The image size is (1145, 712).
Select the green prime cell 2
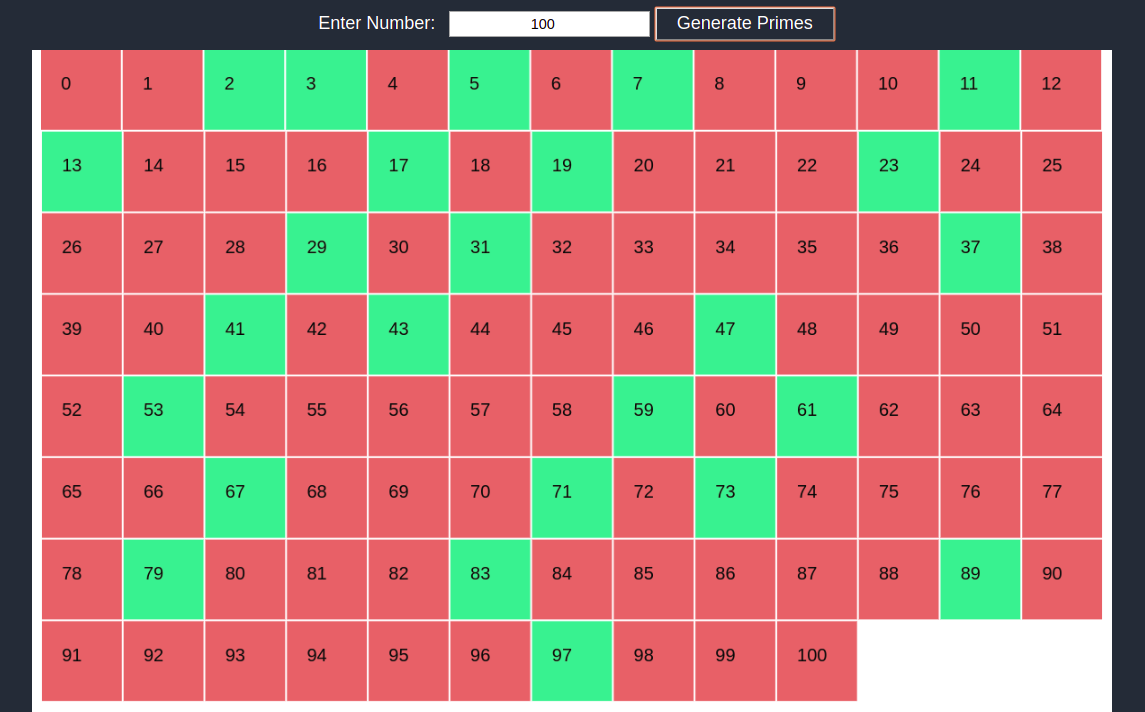(x=244, y=90)
